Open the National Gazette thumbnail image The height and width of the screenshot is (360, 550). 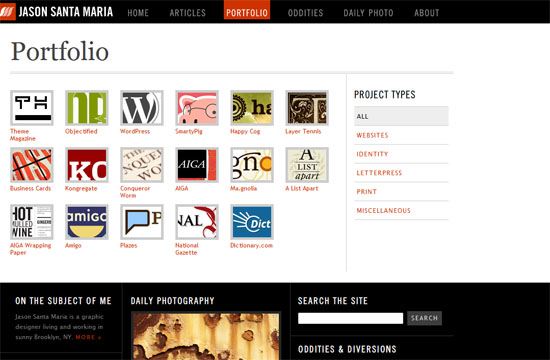tap(197, 222)
